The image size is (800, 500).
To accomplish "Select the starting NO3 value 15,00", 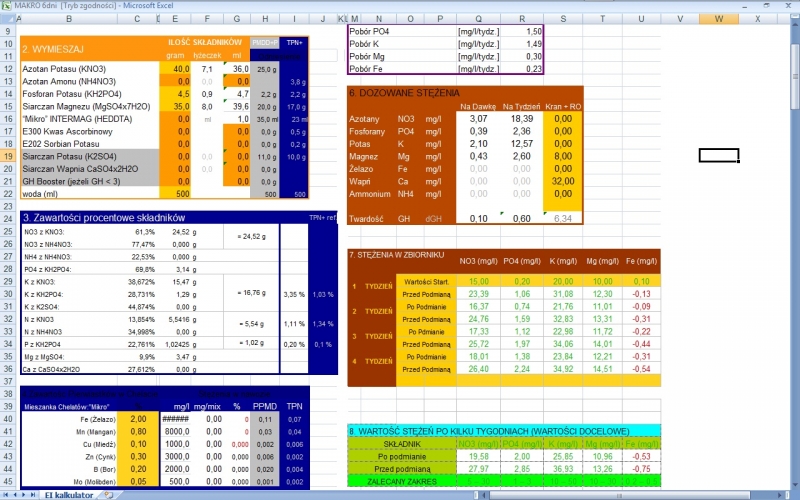I will pos(478,282).
